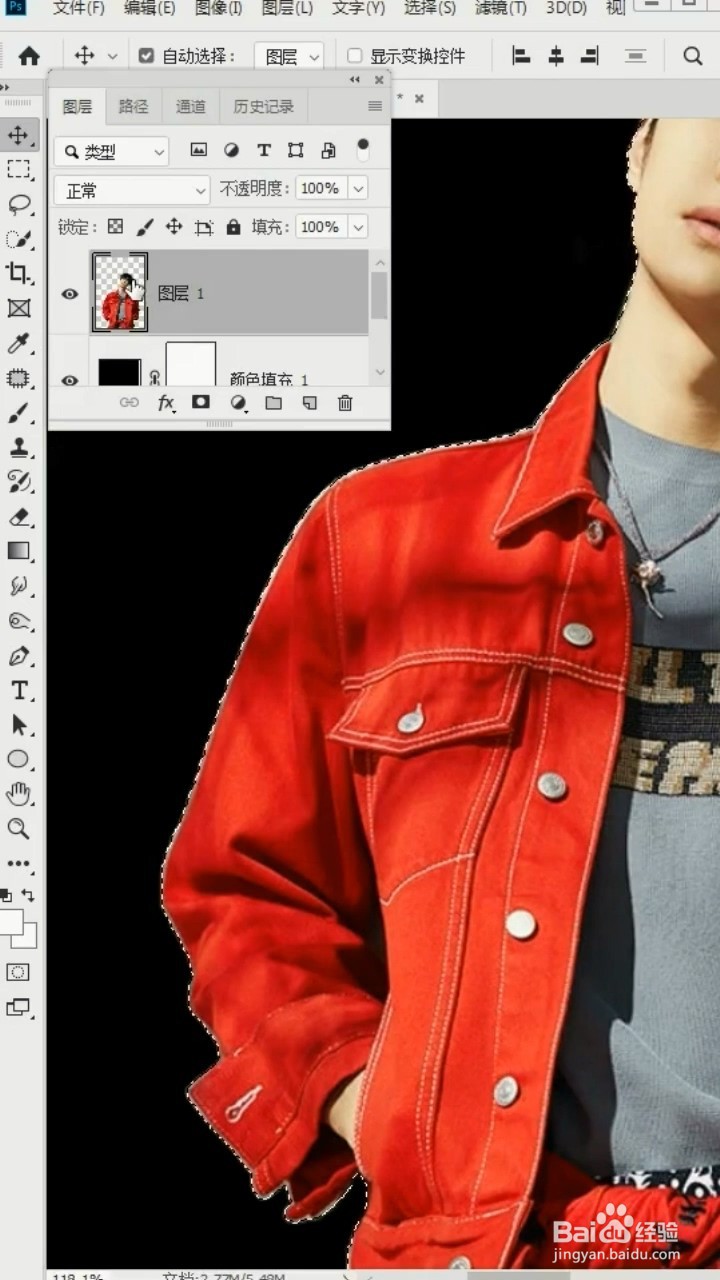
Task: Open the 不透明度 slider dropdown arrow
Action: tap(357, 188)
